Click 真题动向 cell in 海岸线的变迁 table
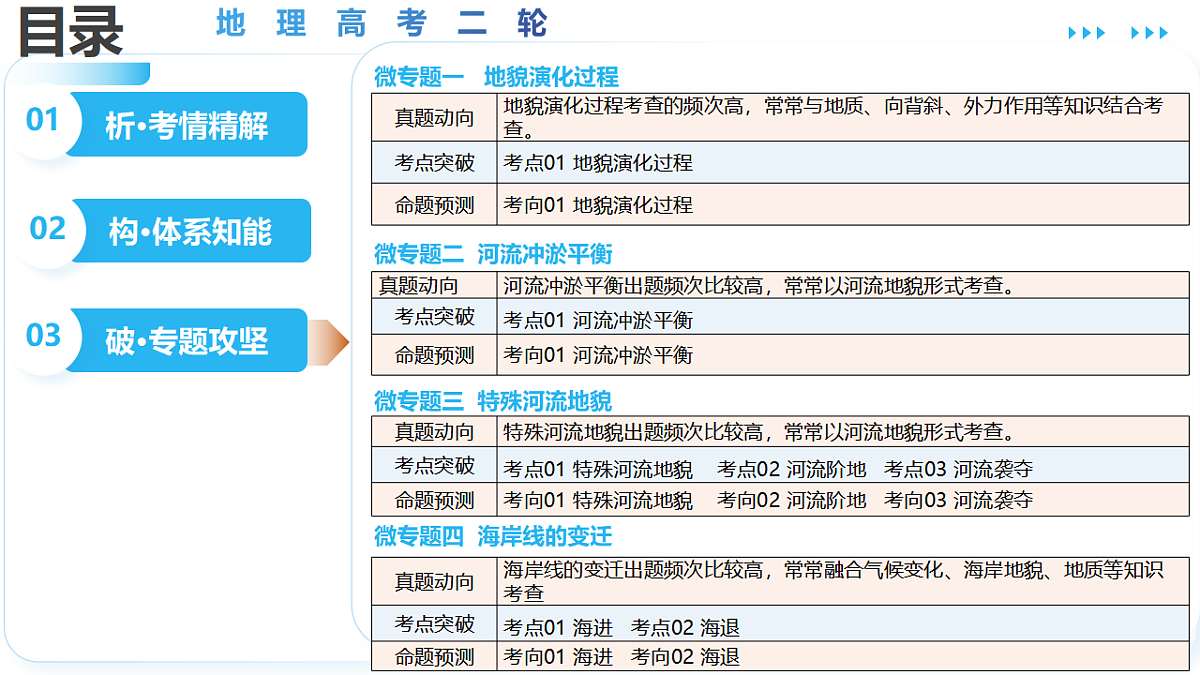This screenshot has width=1200, height=675. tap(434, 581)
